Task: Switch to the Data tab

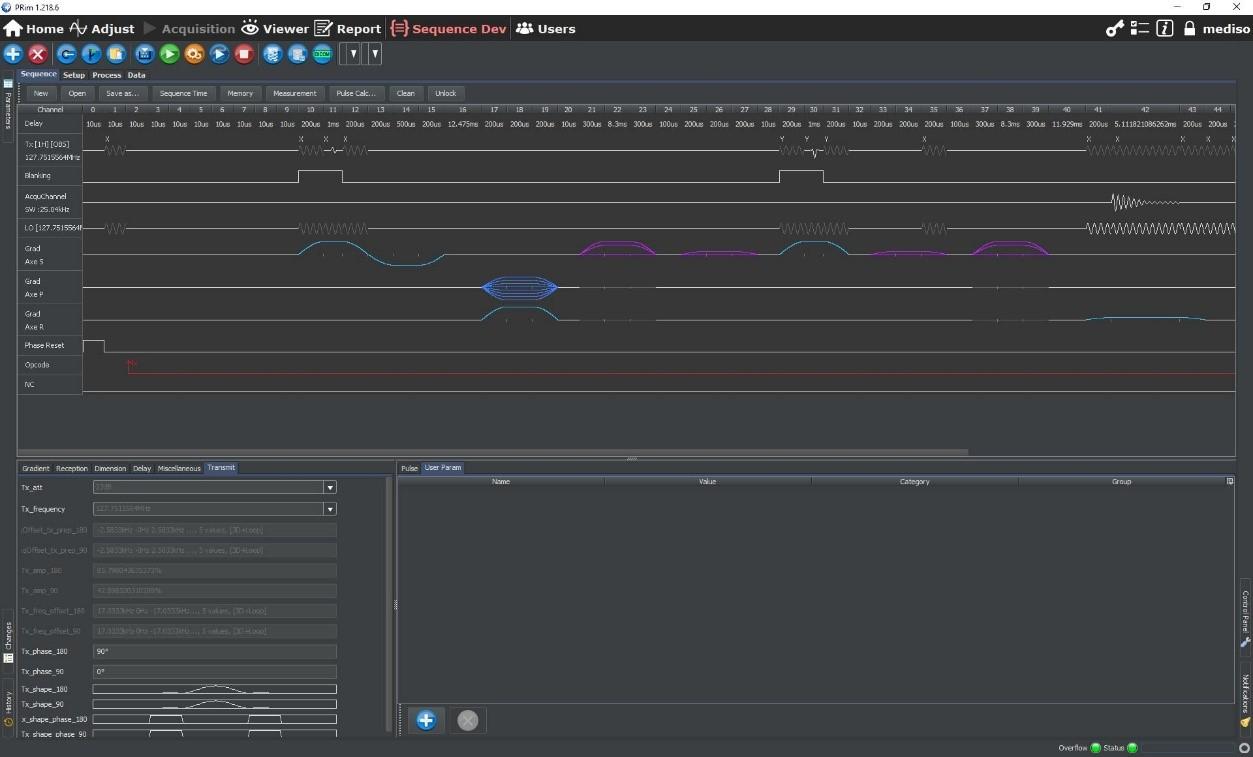Action: [136, 75]
